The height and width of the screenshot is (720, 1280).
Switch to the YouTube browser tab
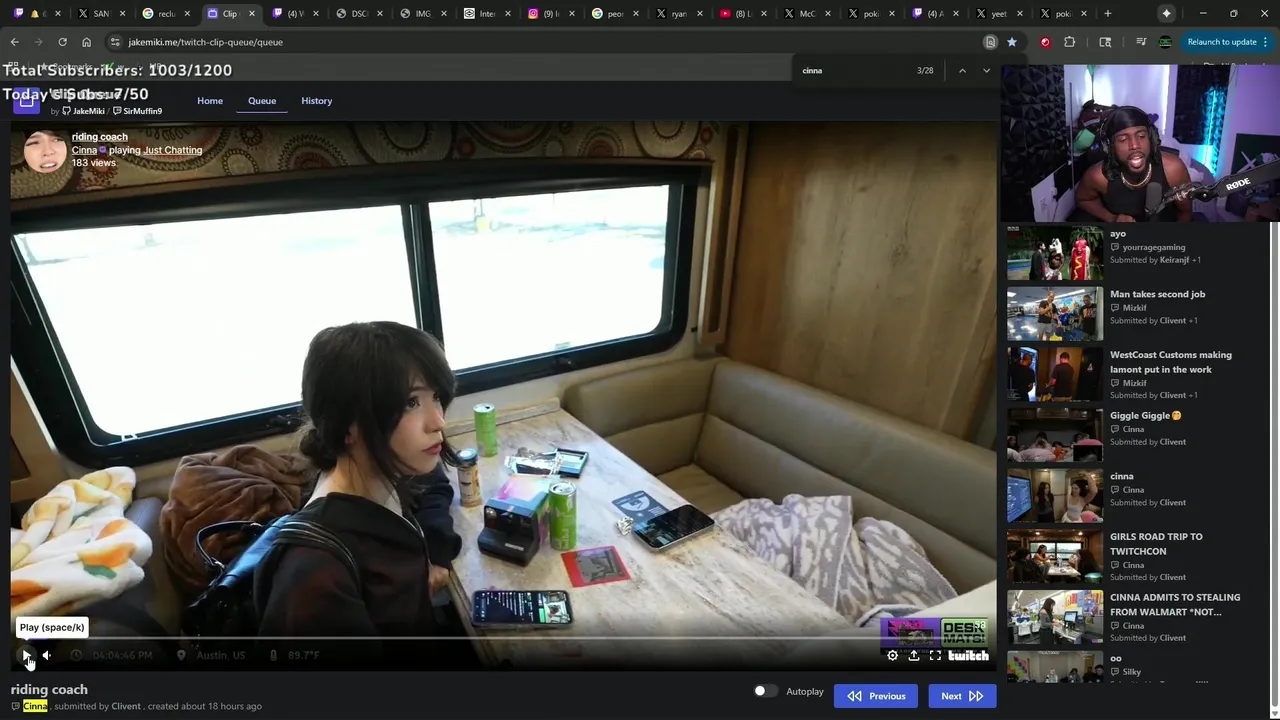[743, 14]
